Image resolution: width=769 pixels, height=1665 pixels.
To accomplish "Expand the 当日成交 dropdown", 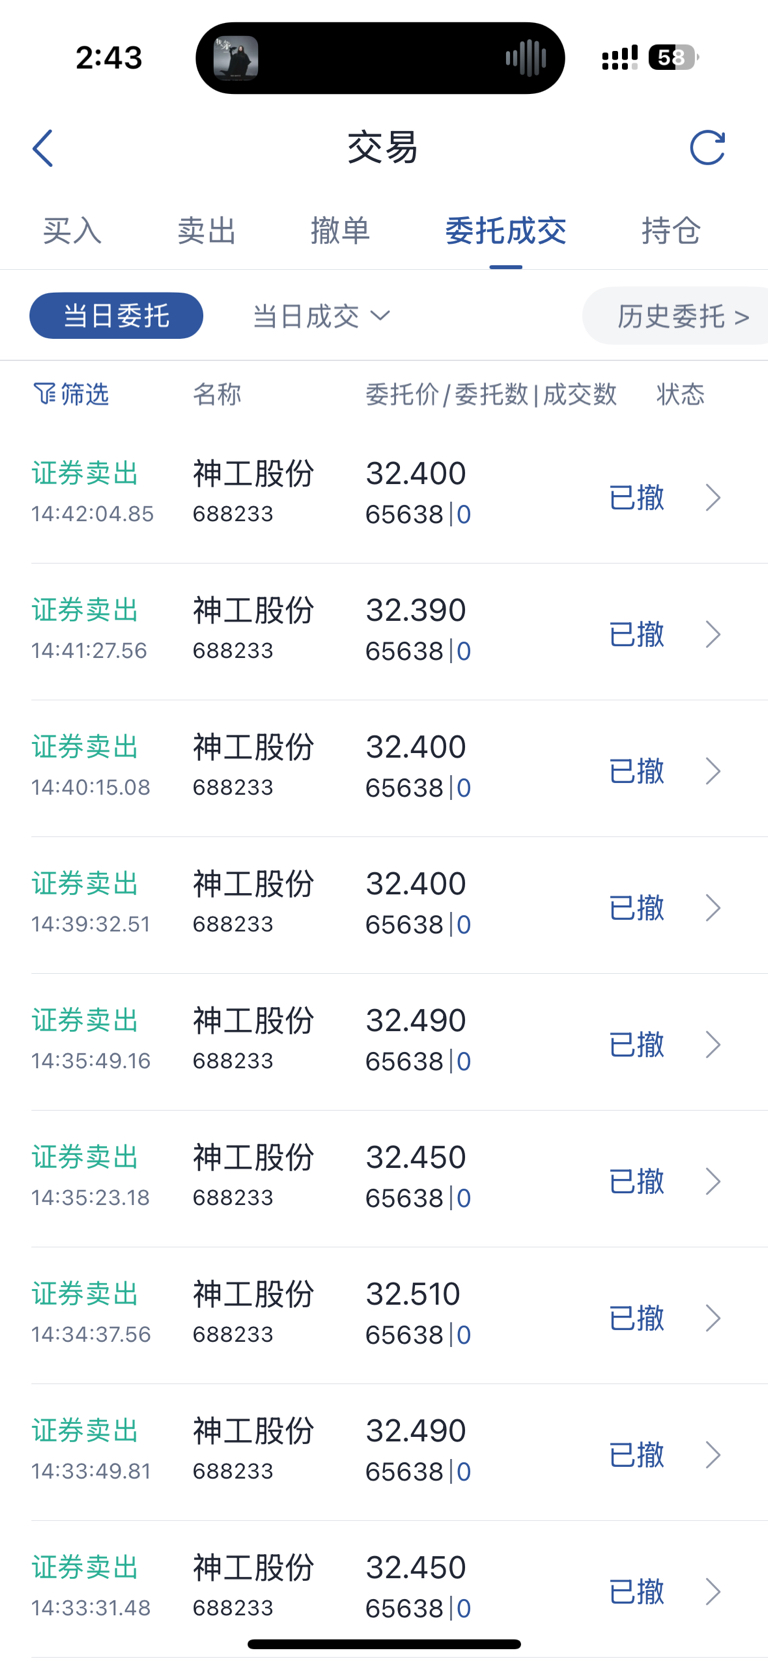I will [x=320, y=316].
